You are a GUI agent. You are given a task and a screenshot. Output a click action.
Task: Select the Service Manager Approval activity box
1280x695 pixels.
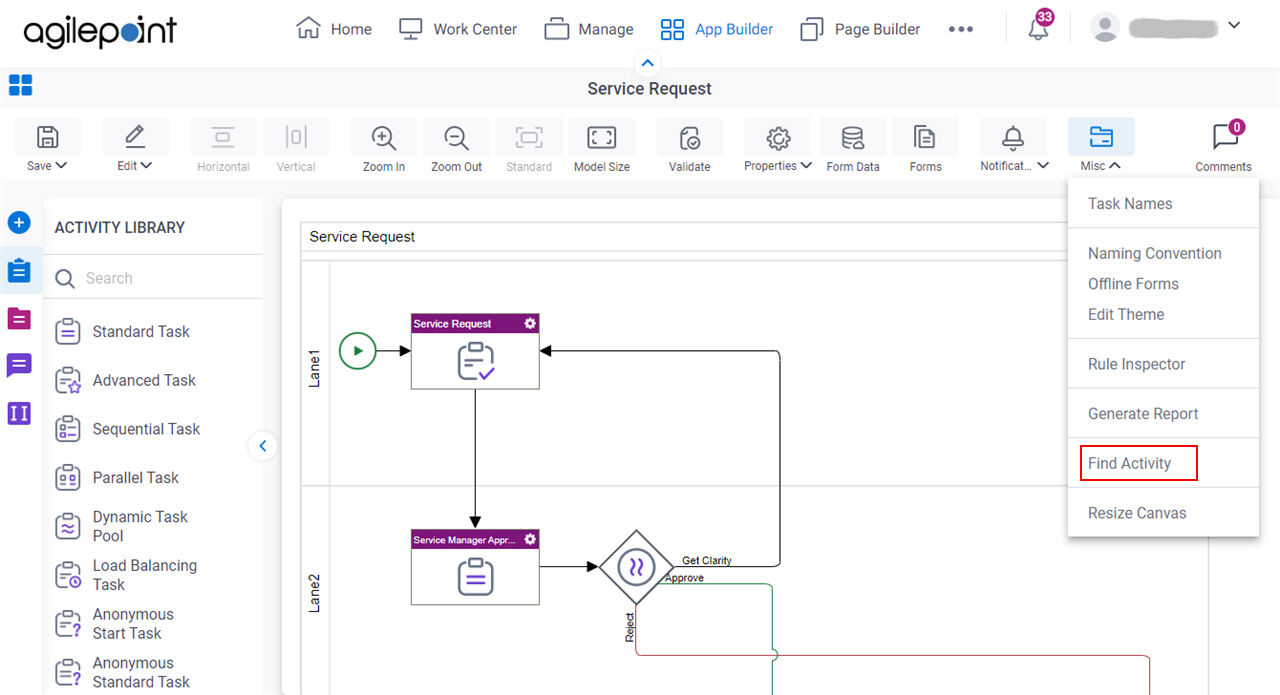[475, 567]
